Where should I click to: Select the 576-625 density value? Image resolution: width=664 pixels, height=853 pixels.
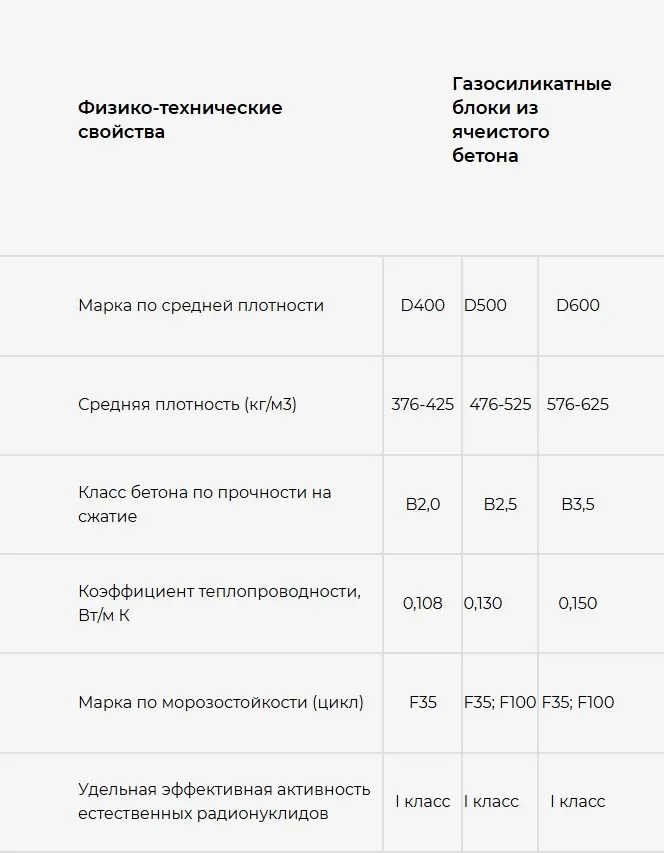click(578, 405)
